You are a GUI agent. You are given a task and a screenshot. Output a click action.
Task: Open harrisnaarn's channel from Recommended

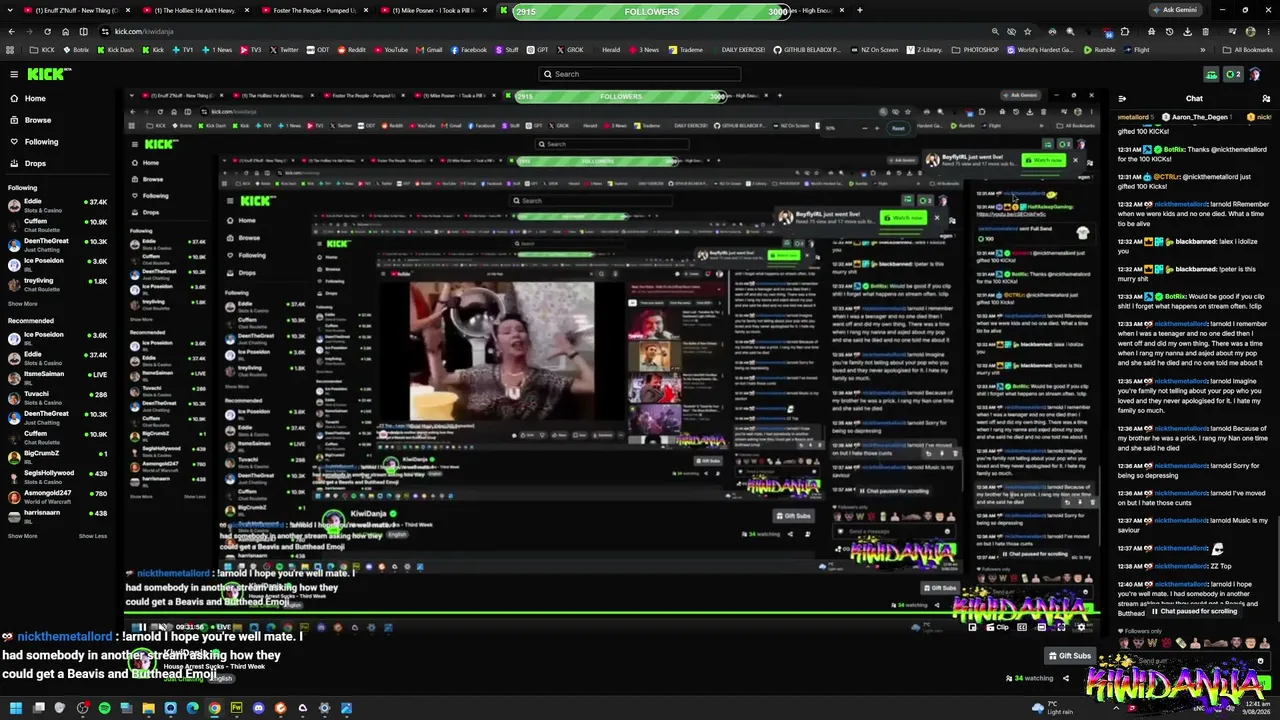[x=58, y=516]
